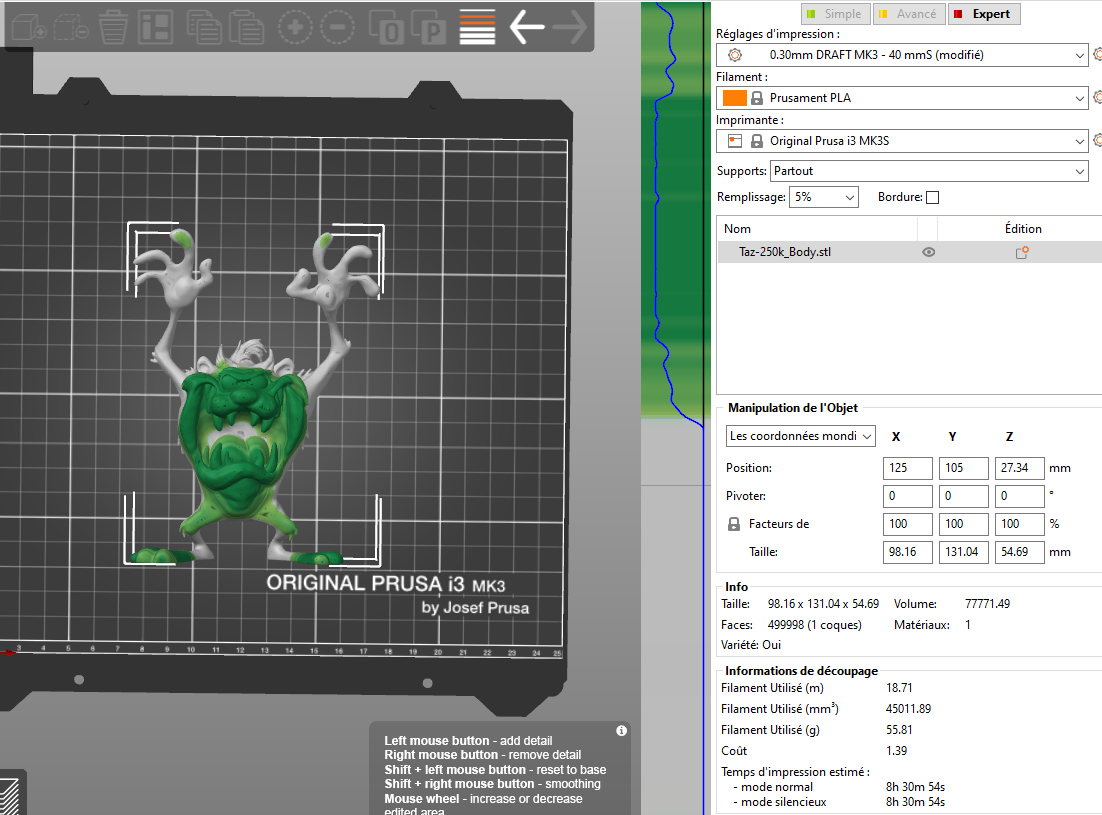Click the Add instance plus icon
The image size is (1102, 815).
click(295, 27)
